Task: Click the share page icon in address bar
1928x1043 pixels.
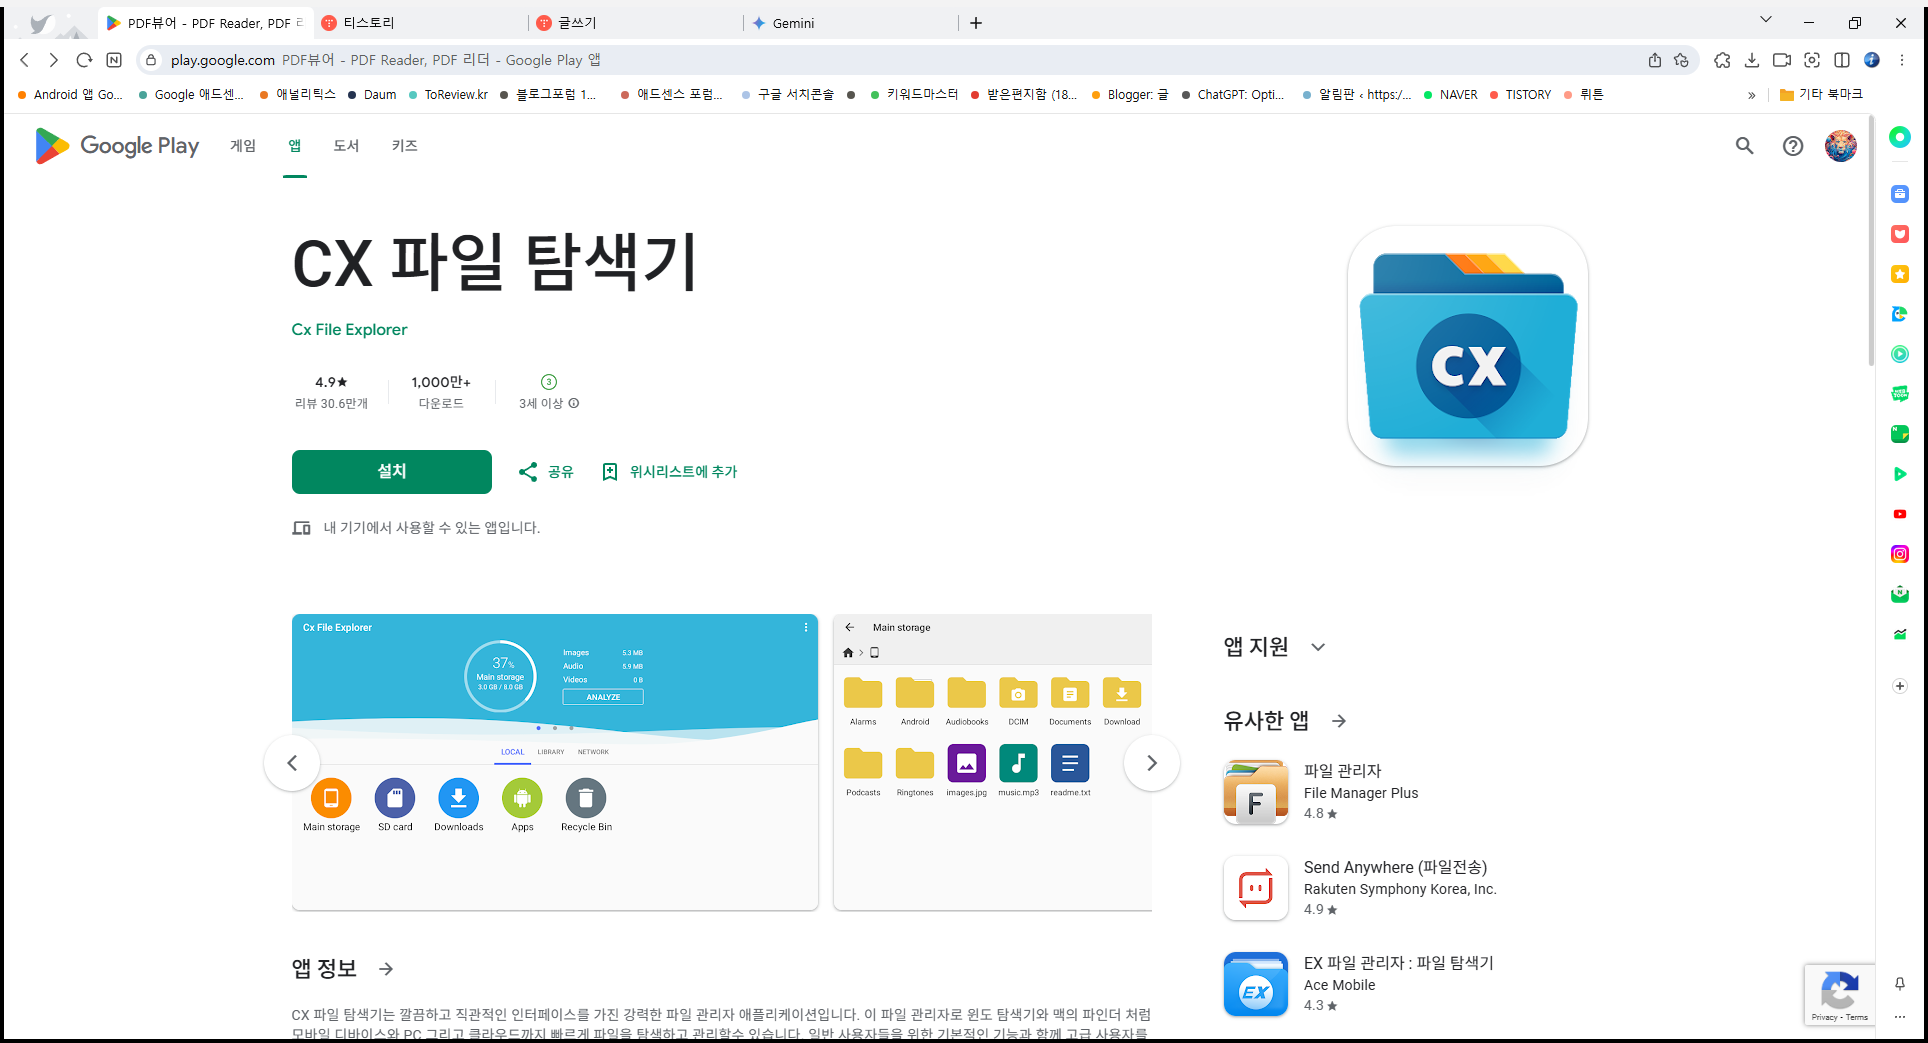Action: tap(1655, 60)
